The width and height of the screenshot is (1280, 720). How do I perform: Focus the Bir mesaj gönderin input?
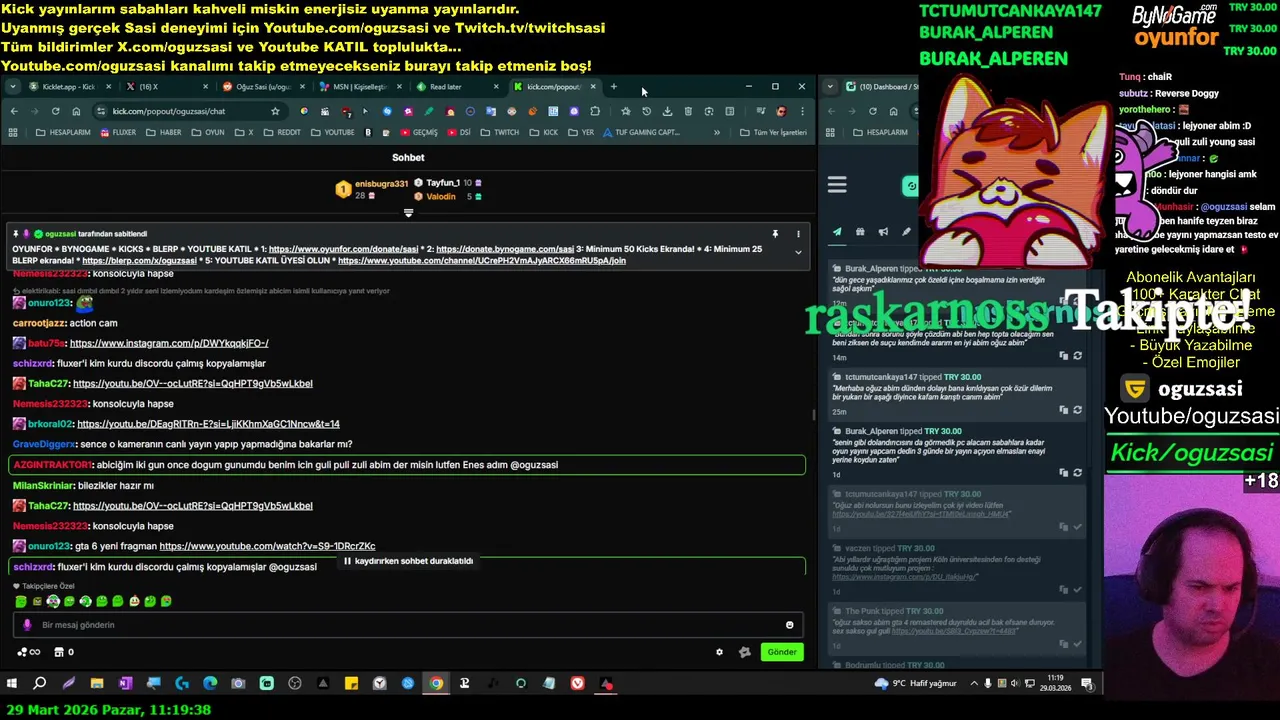click(410, 625)
